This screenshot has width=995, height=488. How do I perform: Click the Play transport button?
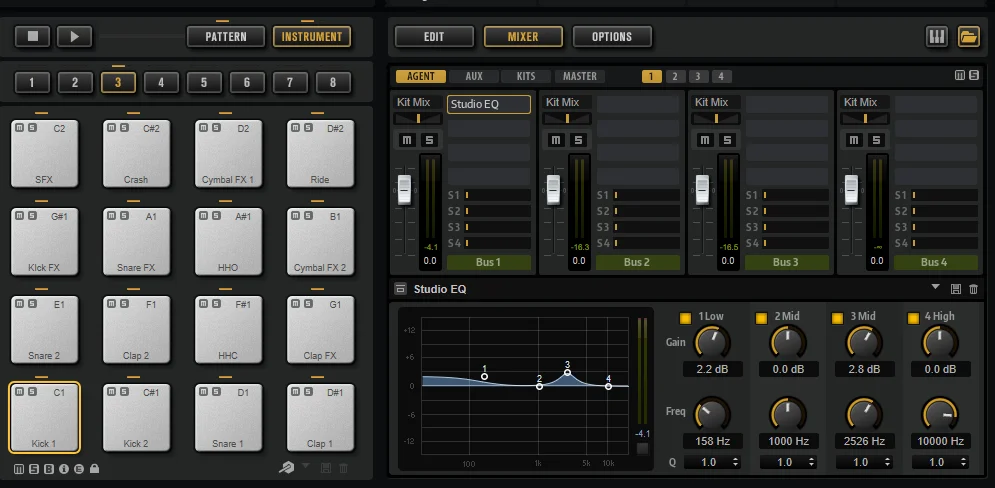click(x=74, y=36)
